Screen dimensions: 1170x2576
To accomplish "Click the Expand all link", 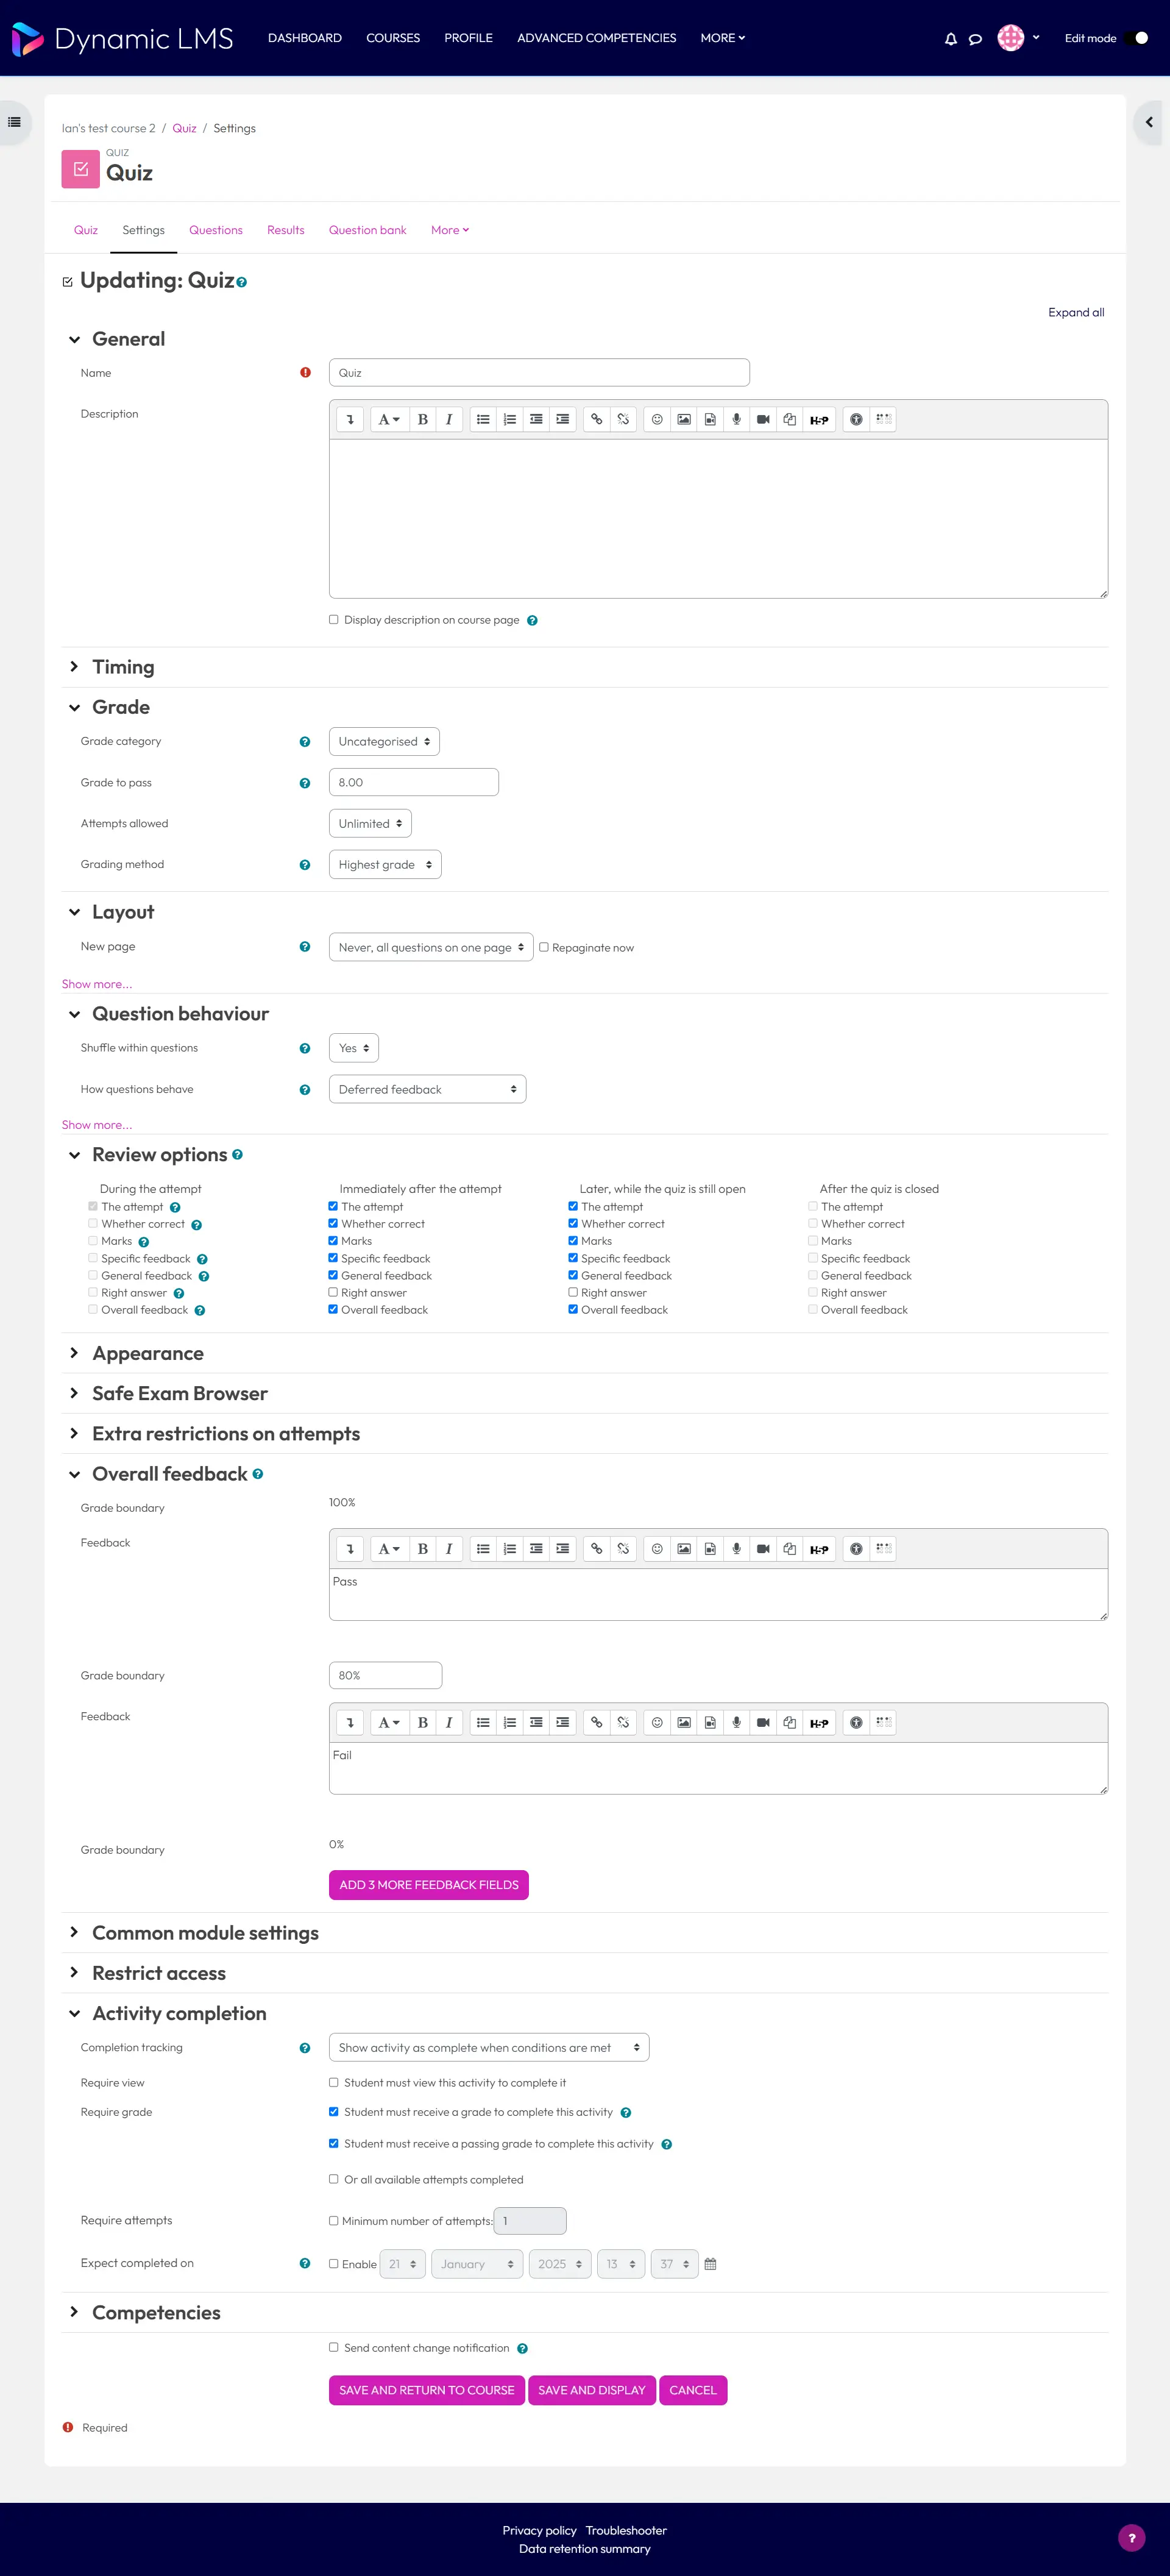I will pos(1076,312).
